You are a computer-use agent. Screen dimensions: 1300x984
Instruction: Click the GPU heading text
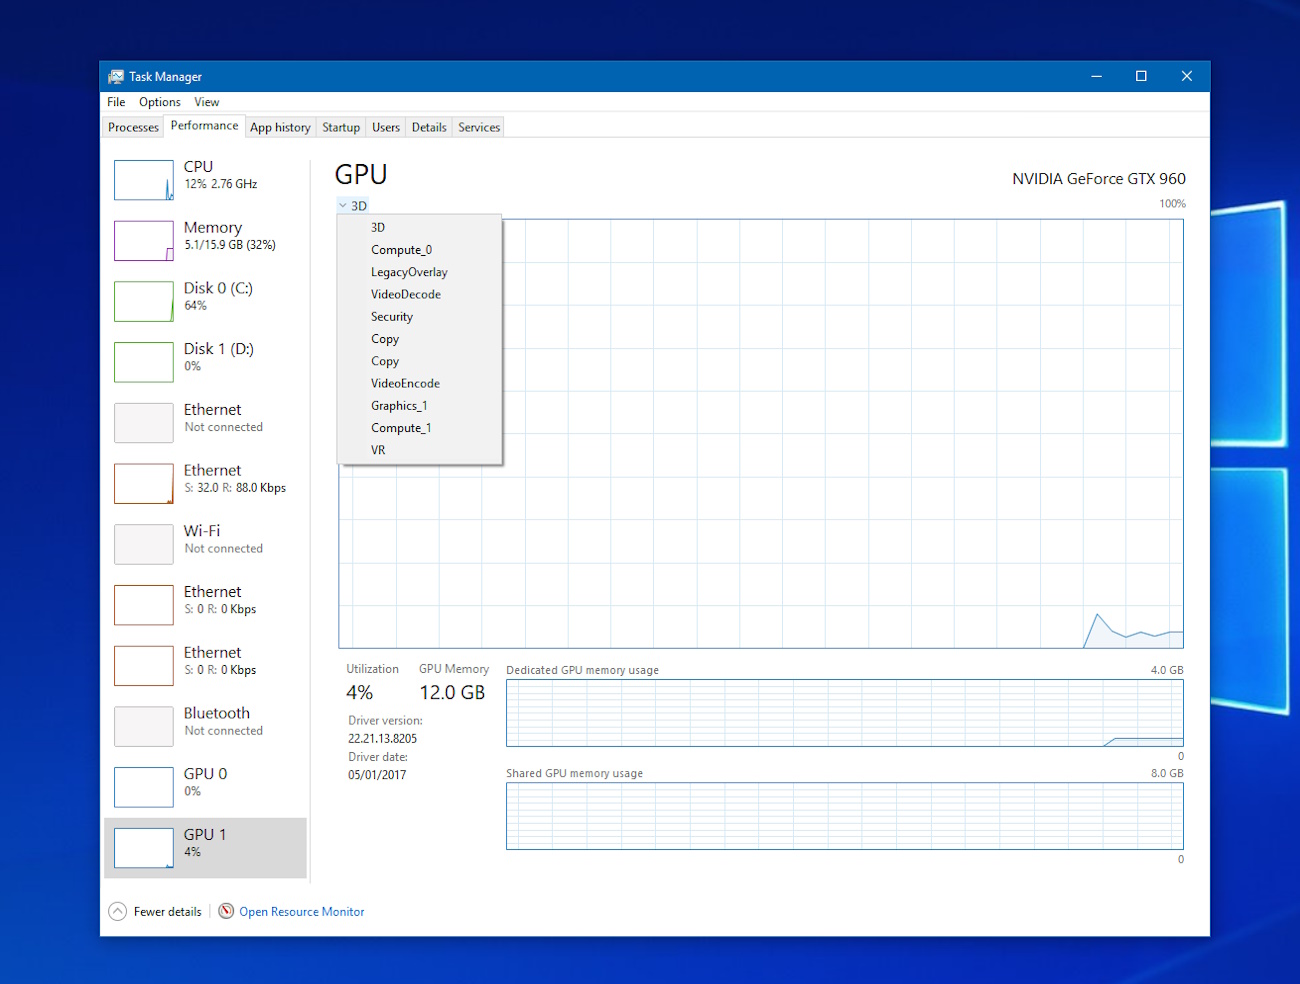[361, 175]
